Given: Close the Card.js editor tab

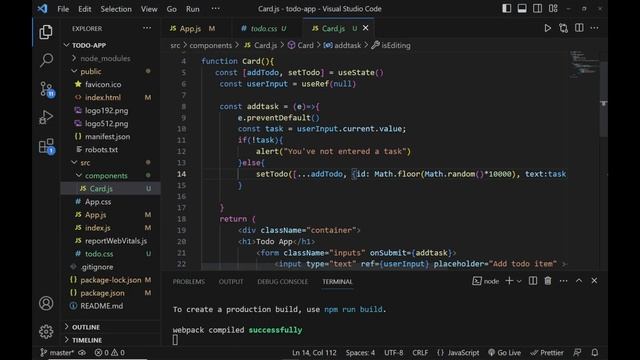Looking at the screenshot, I should (x=366, y=28).
